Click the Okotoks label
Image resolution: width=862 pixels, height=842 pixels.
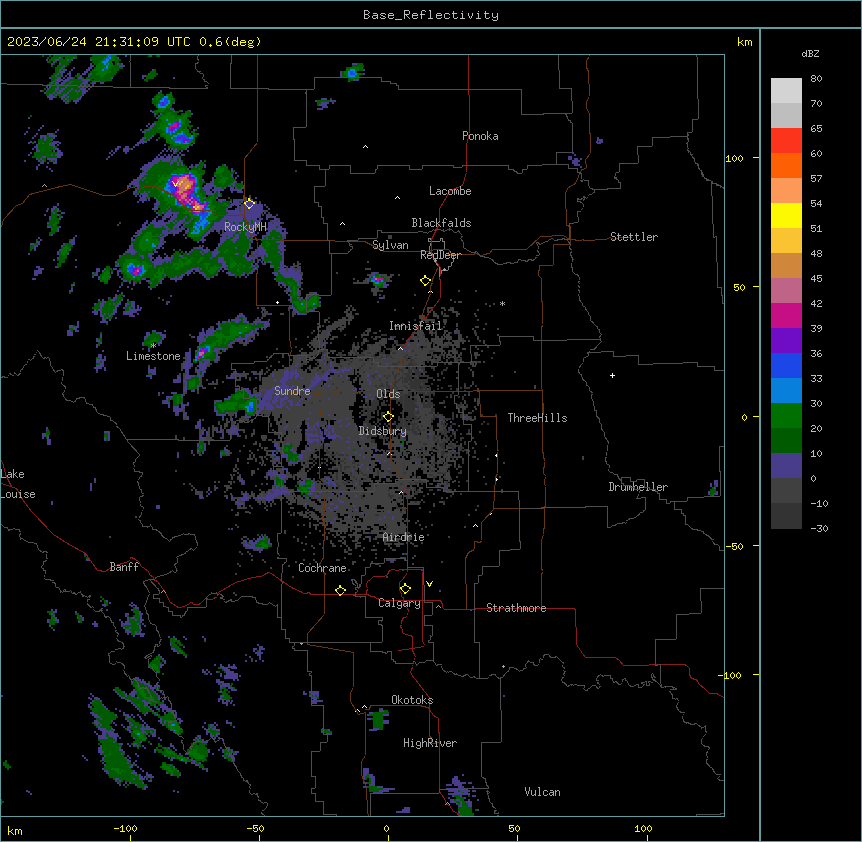point(412,700)
